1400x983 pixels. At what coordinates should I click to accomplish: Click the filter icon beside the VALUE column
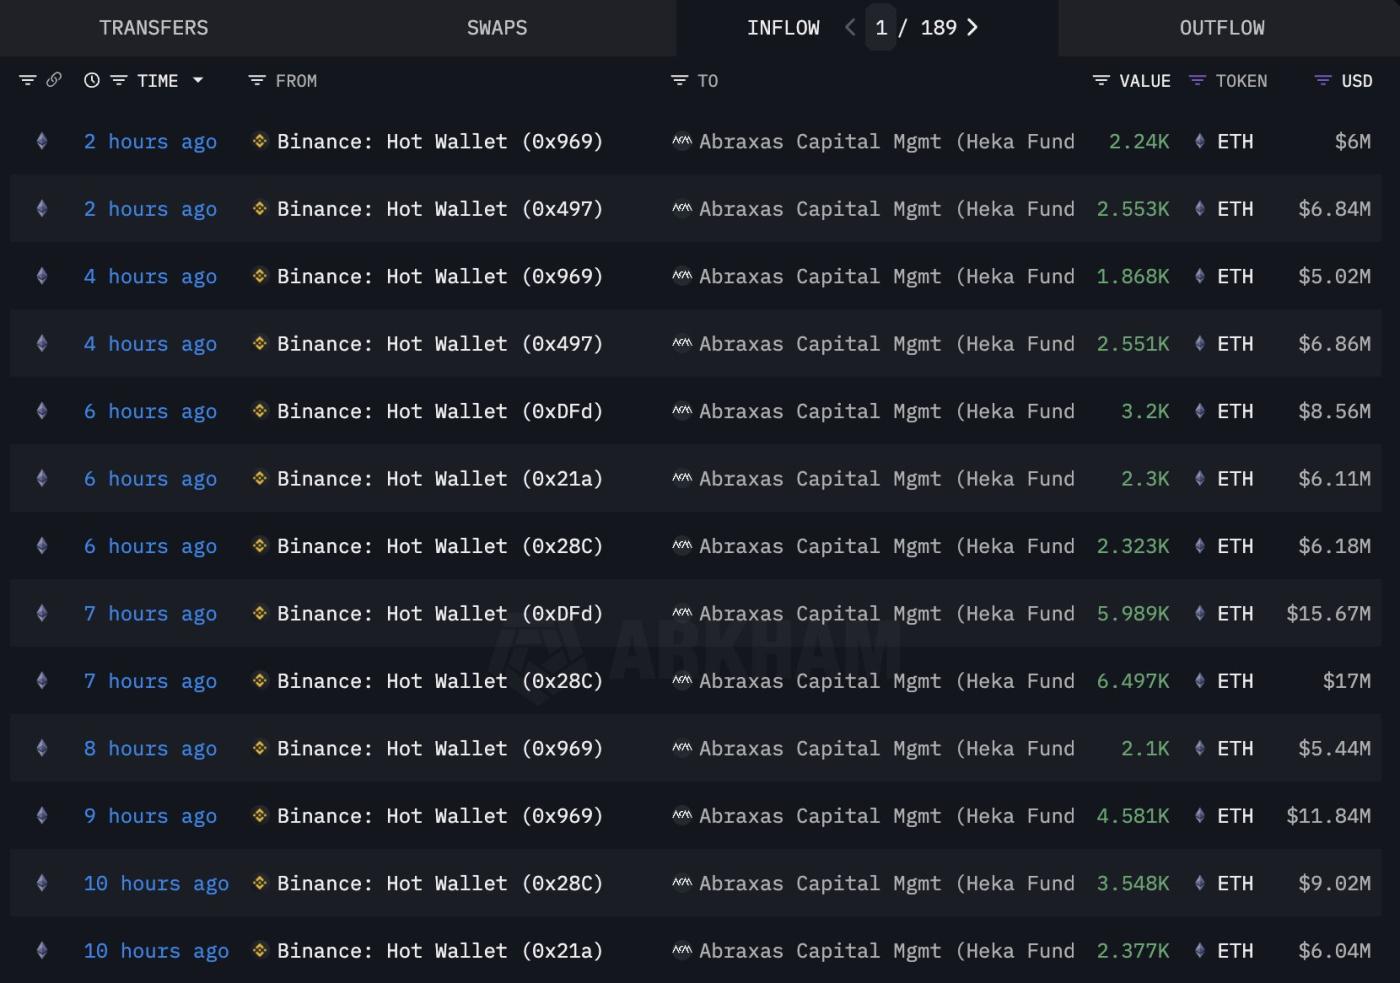pyautogui.click(x=1101, y=80)
